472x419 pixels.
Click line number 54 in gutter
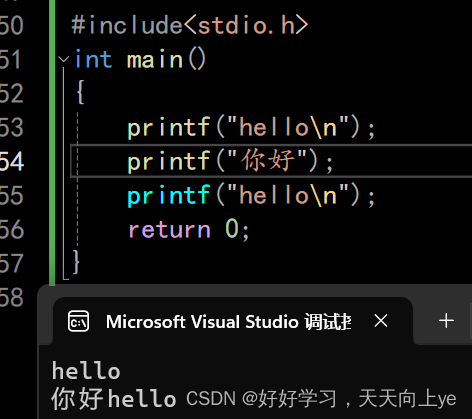click(x=12, y=161)
